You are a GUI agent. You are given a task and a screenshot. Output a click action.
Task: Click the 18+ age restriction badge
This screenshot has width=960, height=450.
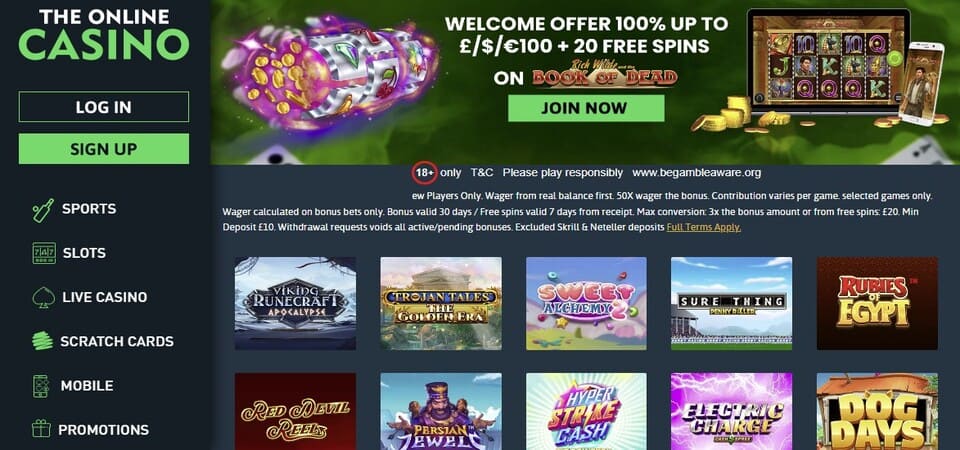pyautogui.click(x=425, y=173)
